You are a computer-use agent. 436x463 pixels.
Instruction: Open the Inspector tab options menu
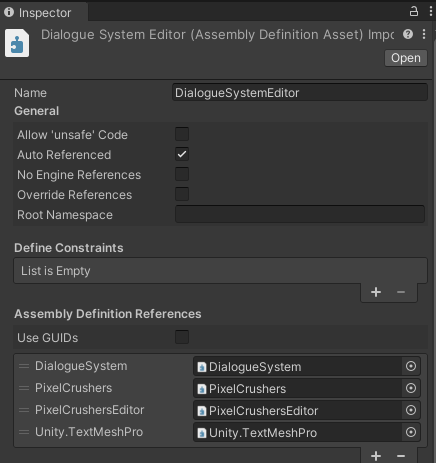431,11
